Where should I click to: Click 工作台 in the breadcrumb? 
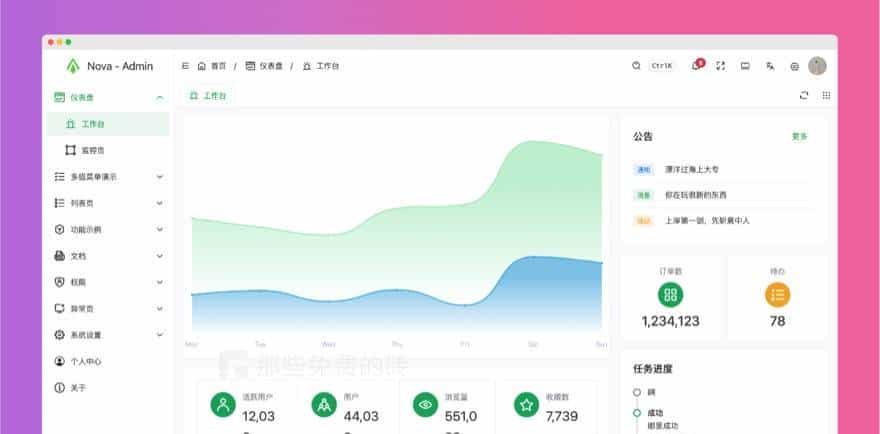[328, 66]
